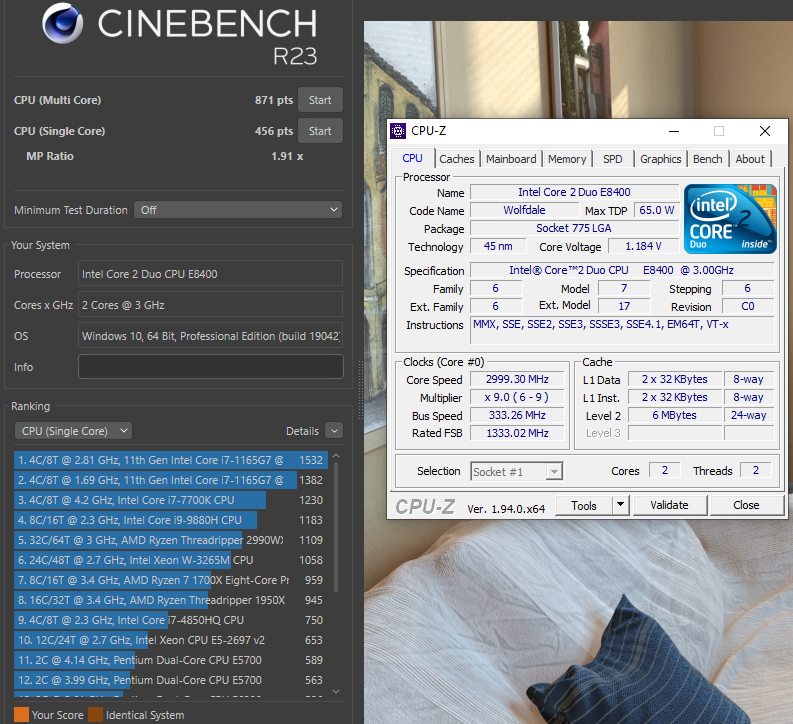Click the Instructions list MMX, SSE field
The image size is (793, 724).
tap(622, 331)
